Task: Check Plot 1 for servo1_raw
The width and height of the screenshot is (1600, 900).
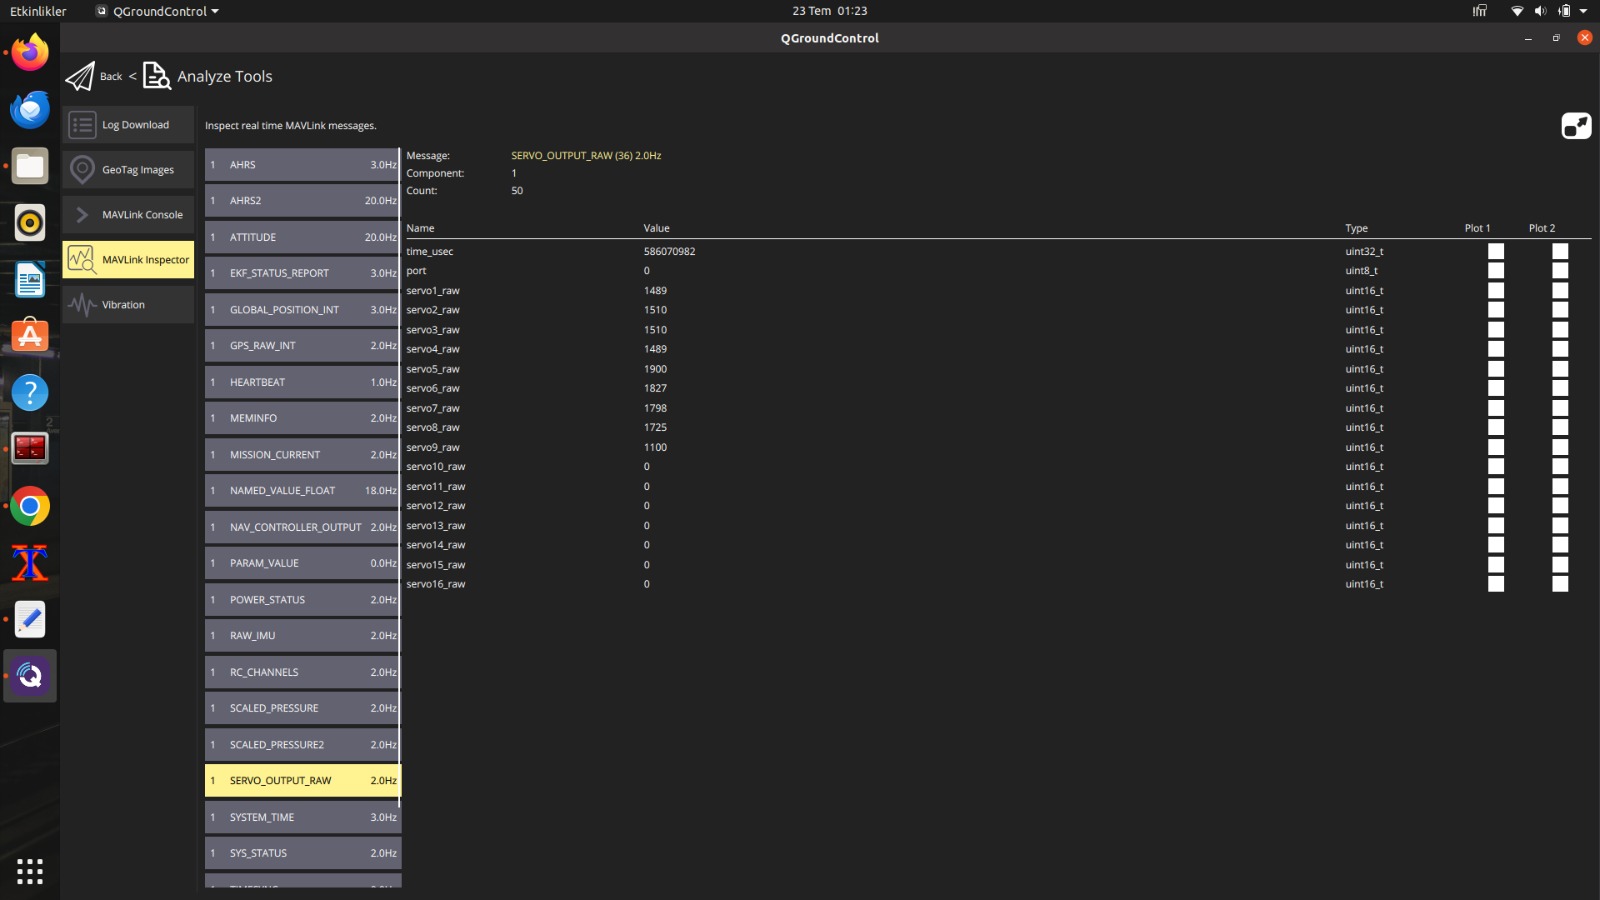Action: click(x=1496, y=291)
